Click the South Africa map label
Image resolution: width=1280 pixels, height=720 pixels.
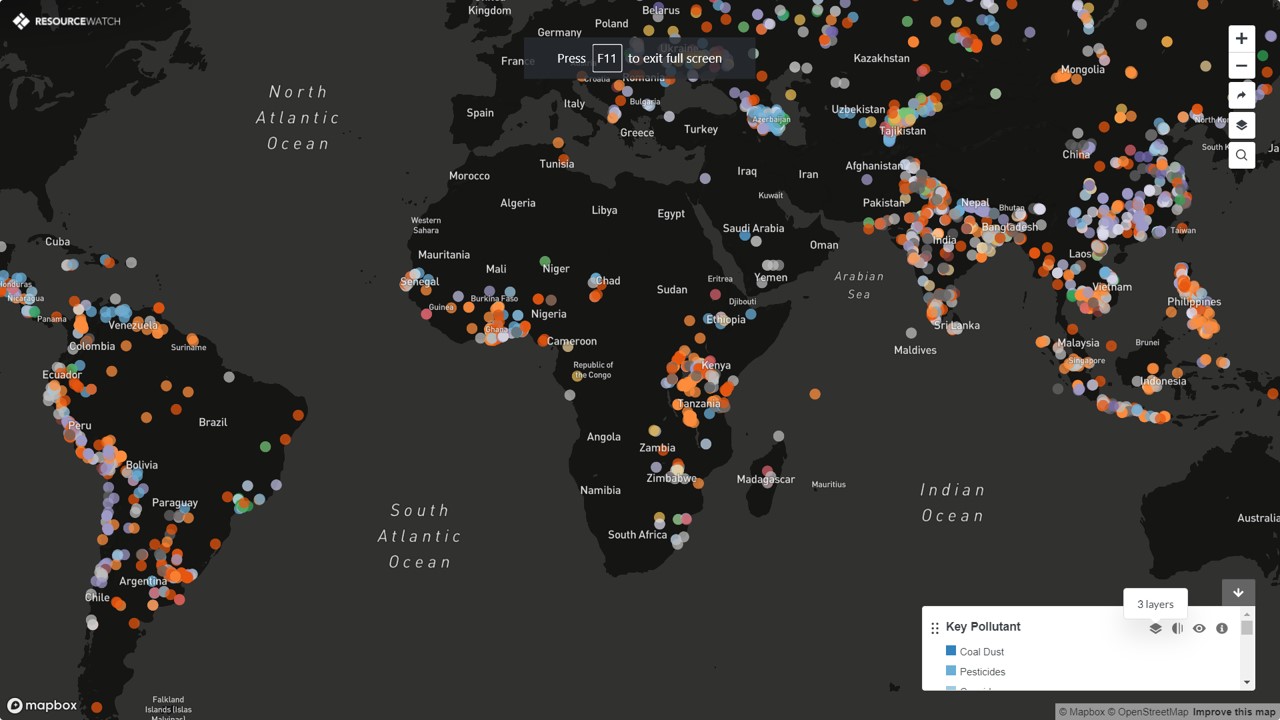click(x=637, y=535)
